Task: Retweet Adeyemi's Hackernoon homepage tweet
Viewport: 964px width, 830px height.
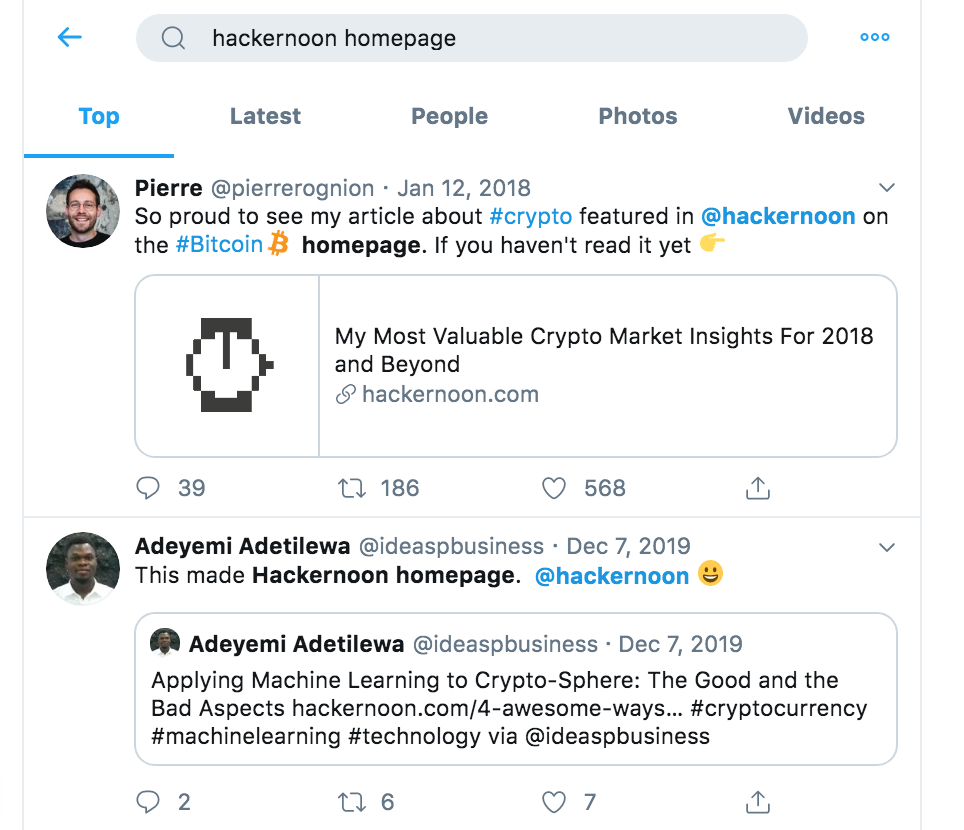Action: [352, 801]
